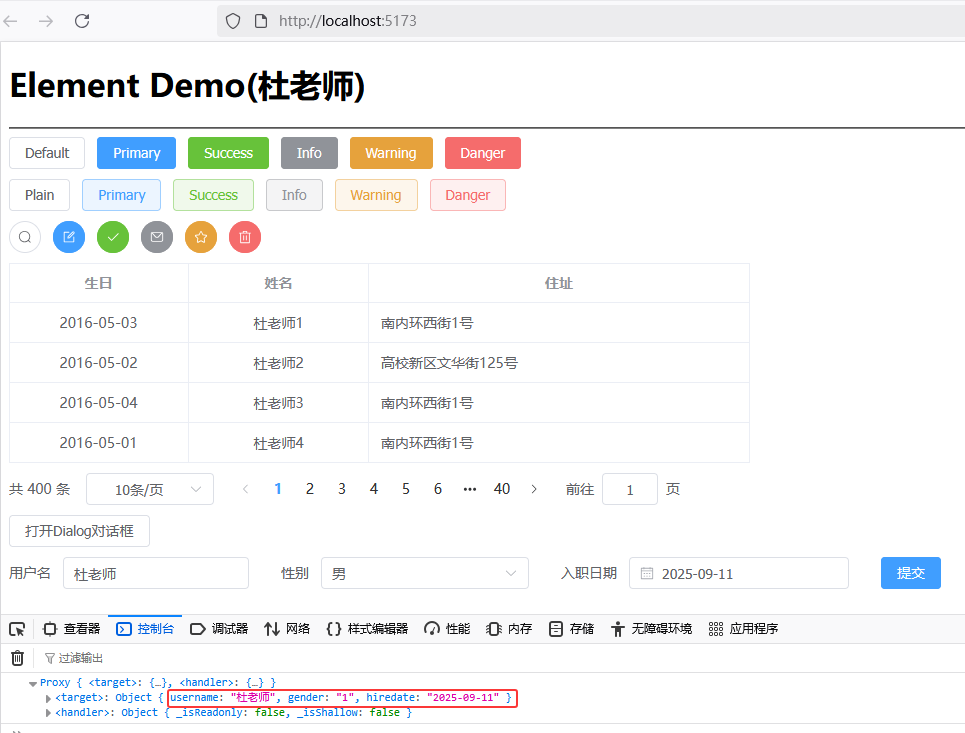Go to page 3 in pagination

pos(342,489)
